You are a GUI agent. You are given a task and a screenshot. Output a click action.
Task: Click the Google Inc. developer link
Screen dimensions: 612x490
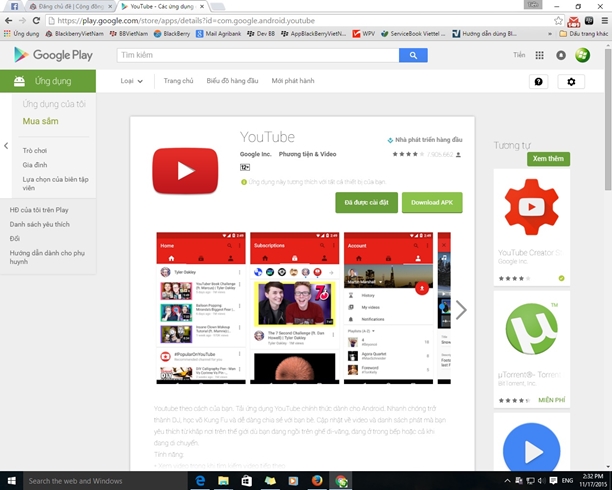point(255,154)
